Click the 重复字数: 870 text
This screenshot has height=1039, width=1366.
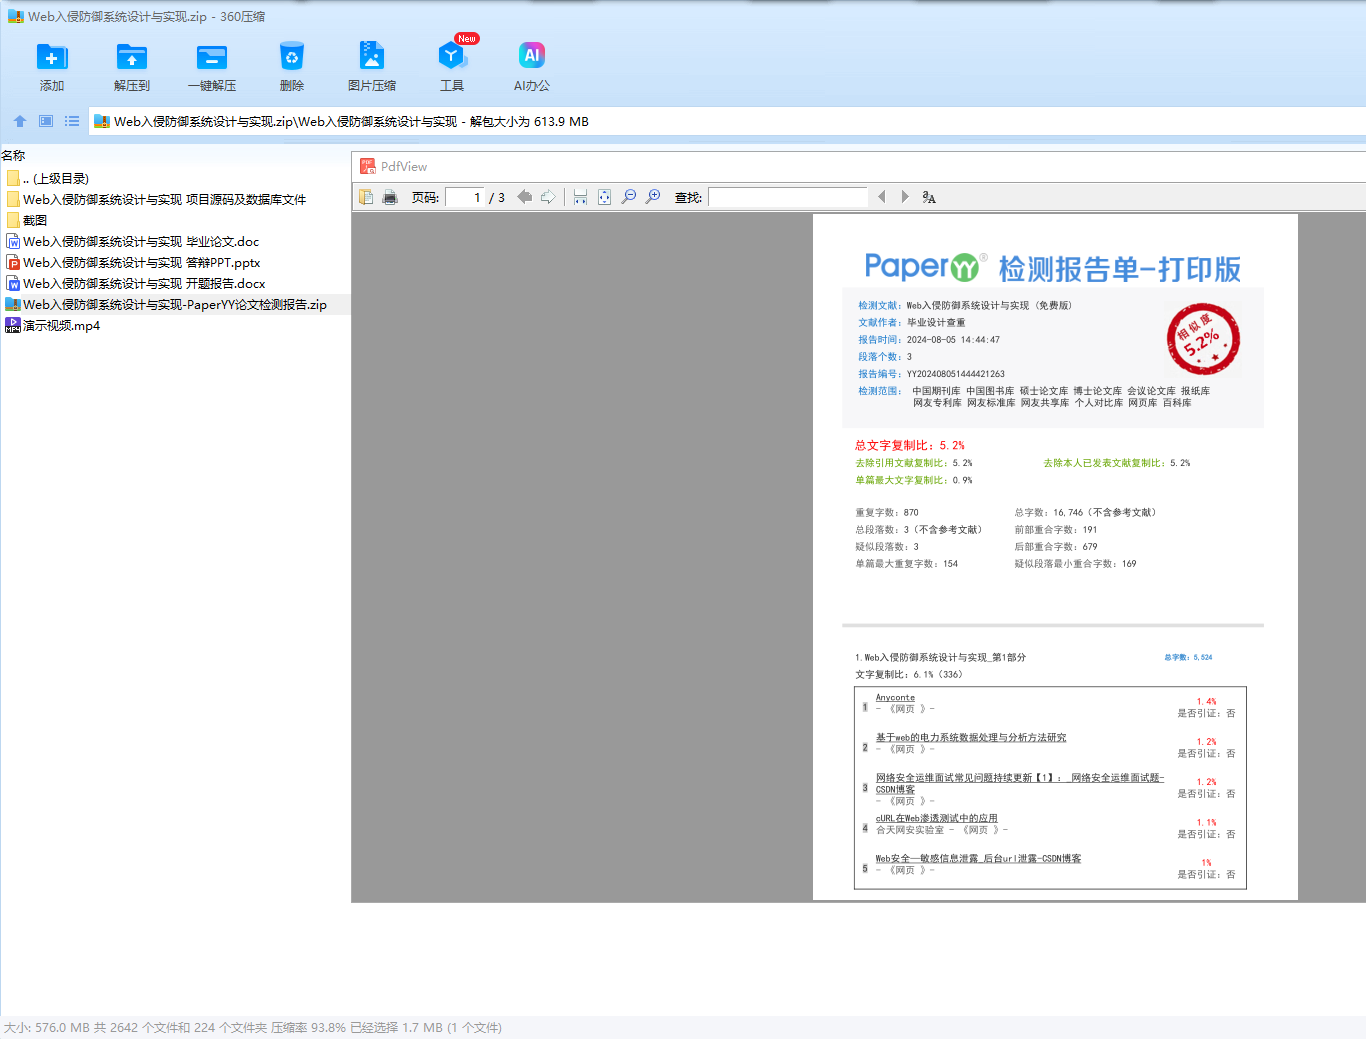point(887,512)
